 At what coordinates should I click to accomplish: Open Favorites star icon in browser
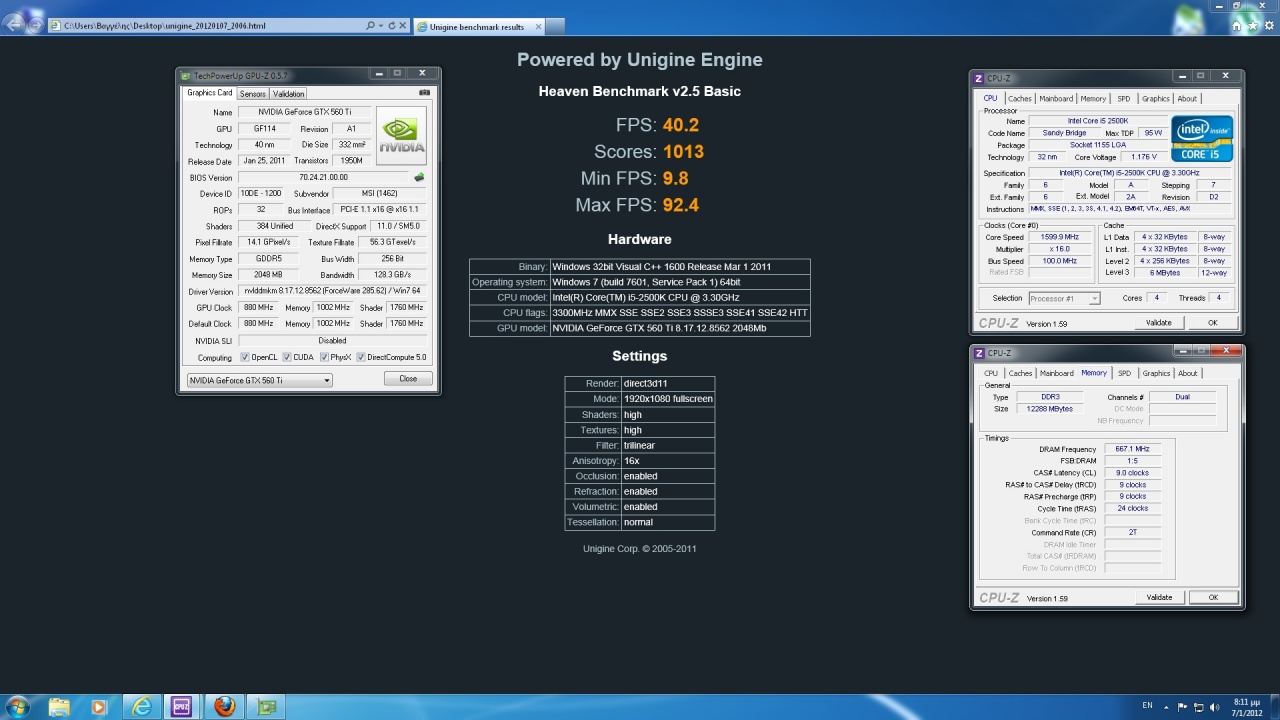tap(1253, 26)
